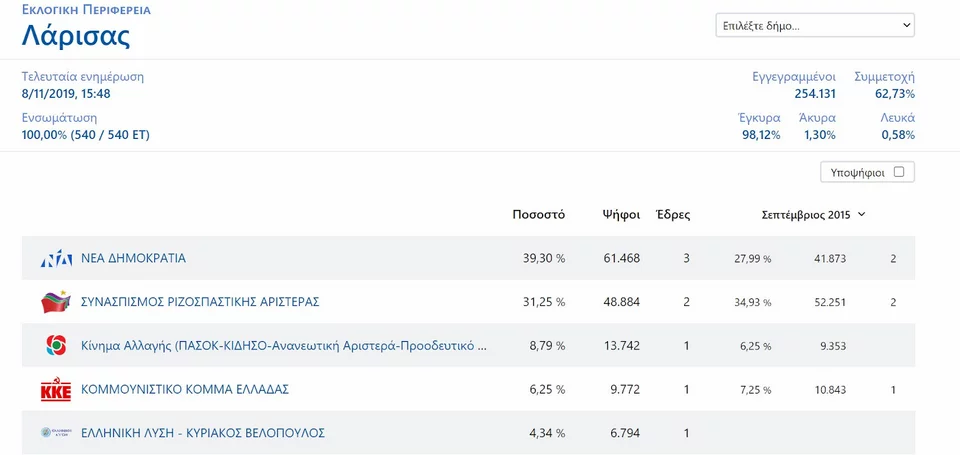Click the Άκυρα label
Screen dimensions: 960x455
pos(817,118)
